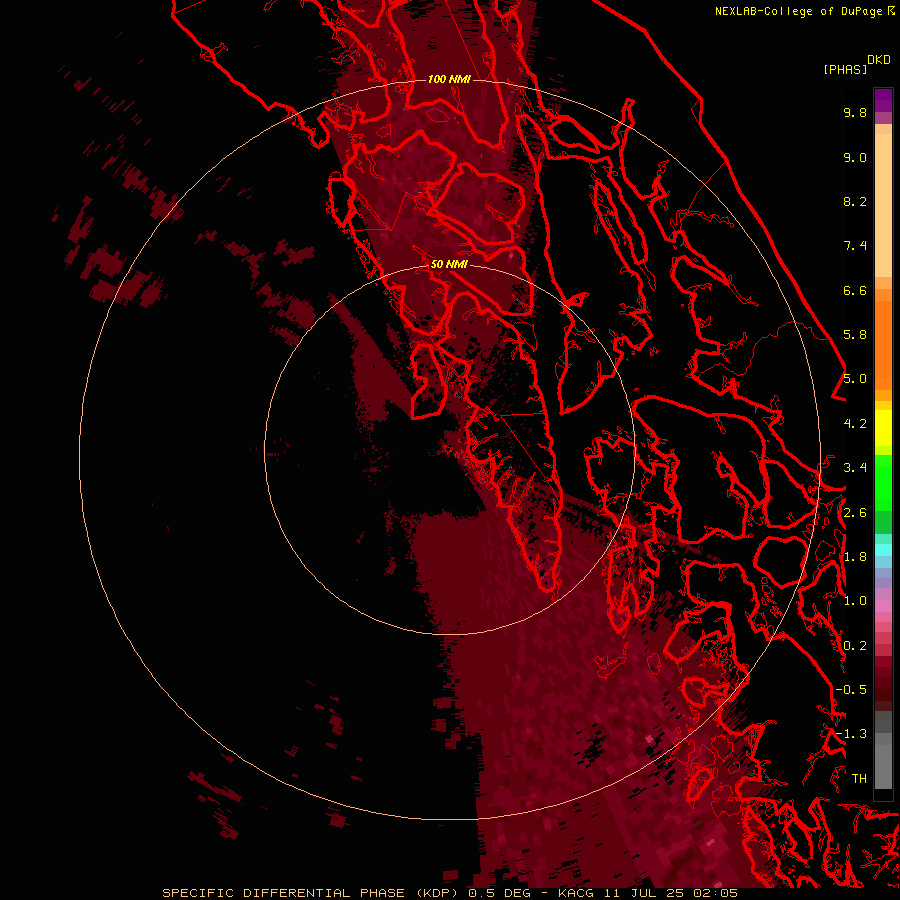The width and height of the screenshot is (900, 900).
Task: Click the 4.2 value on the color scale
Action: (855, 424)
